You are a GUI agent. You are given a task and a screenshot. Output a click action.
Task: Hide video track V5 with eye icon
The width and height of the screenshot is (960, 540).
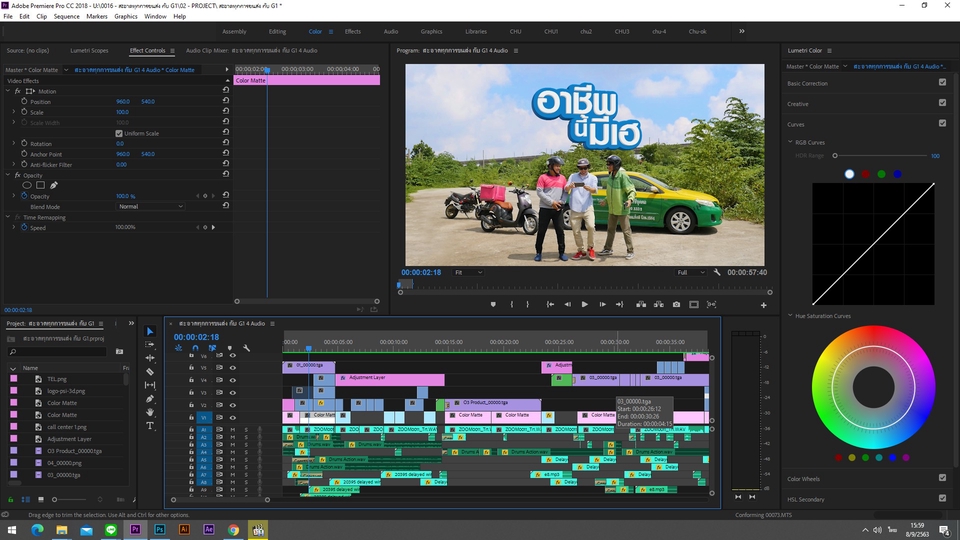coord(233,367)
